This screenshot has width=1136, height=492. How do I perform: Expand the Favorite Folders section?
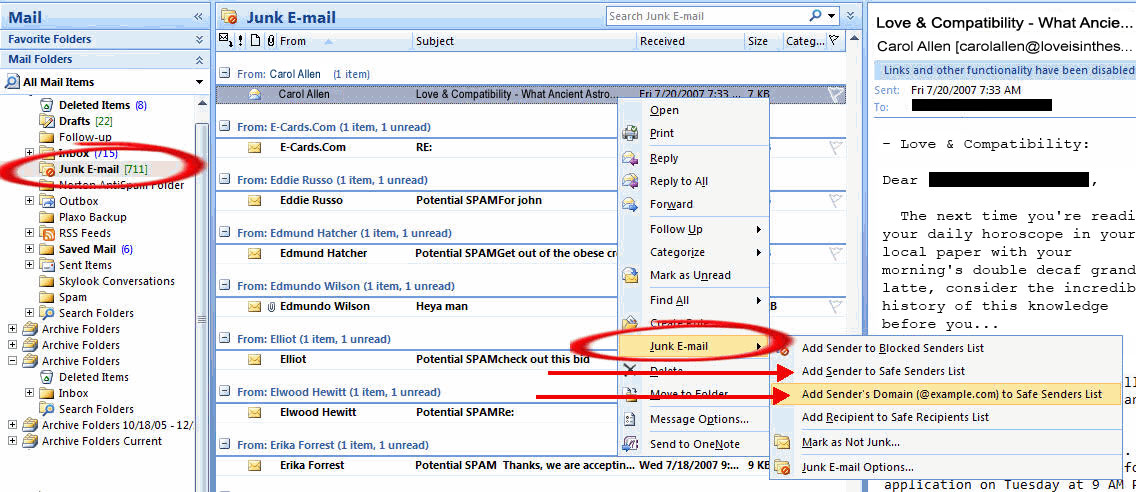[199, 39]
